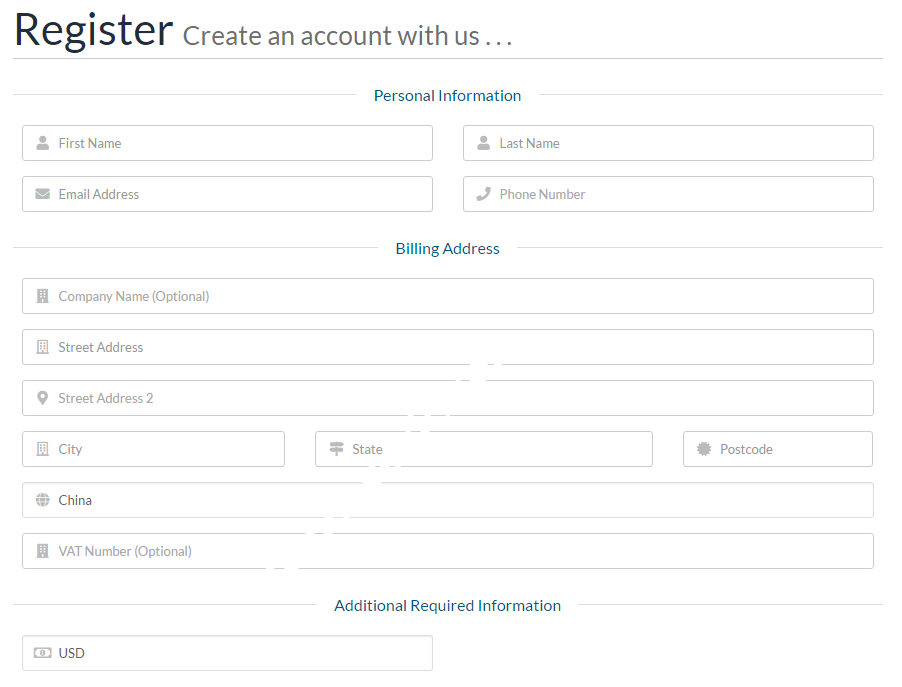This screenshot has width=902, height=687.
Task: Click the money bill icon beside USD
Action: [x=42, y=653]
